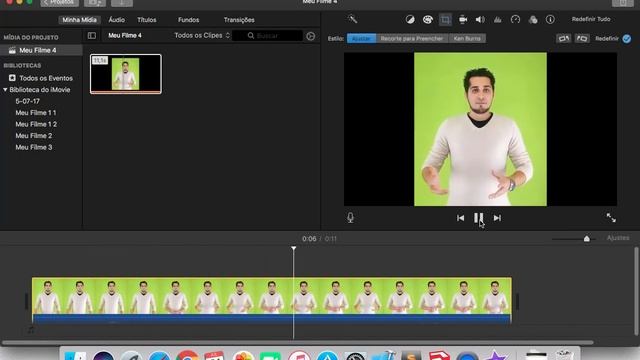The height and width of the screenshot is (360, 640).
Task: Select the crop tool in the adjustments bar
Action: [x=445, y=20]
